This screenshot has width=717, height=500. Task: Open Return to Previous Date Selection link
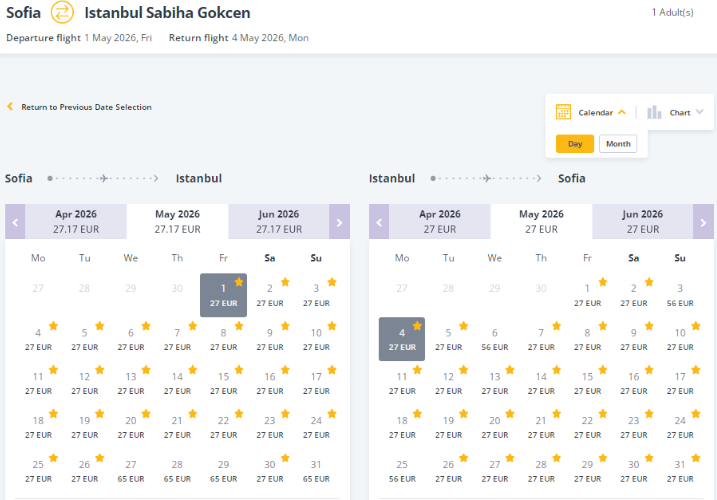click(86, 107)
